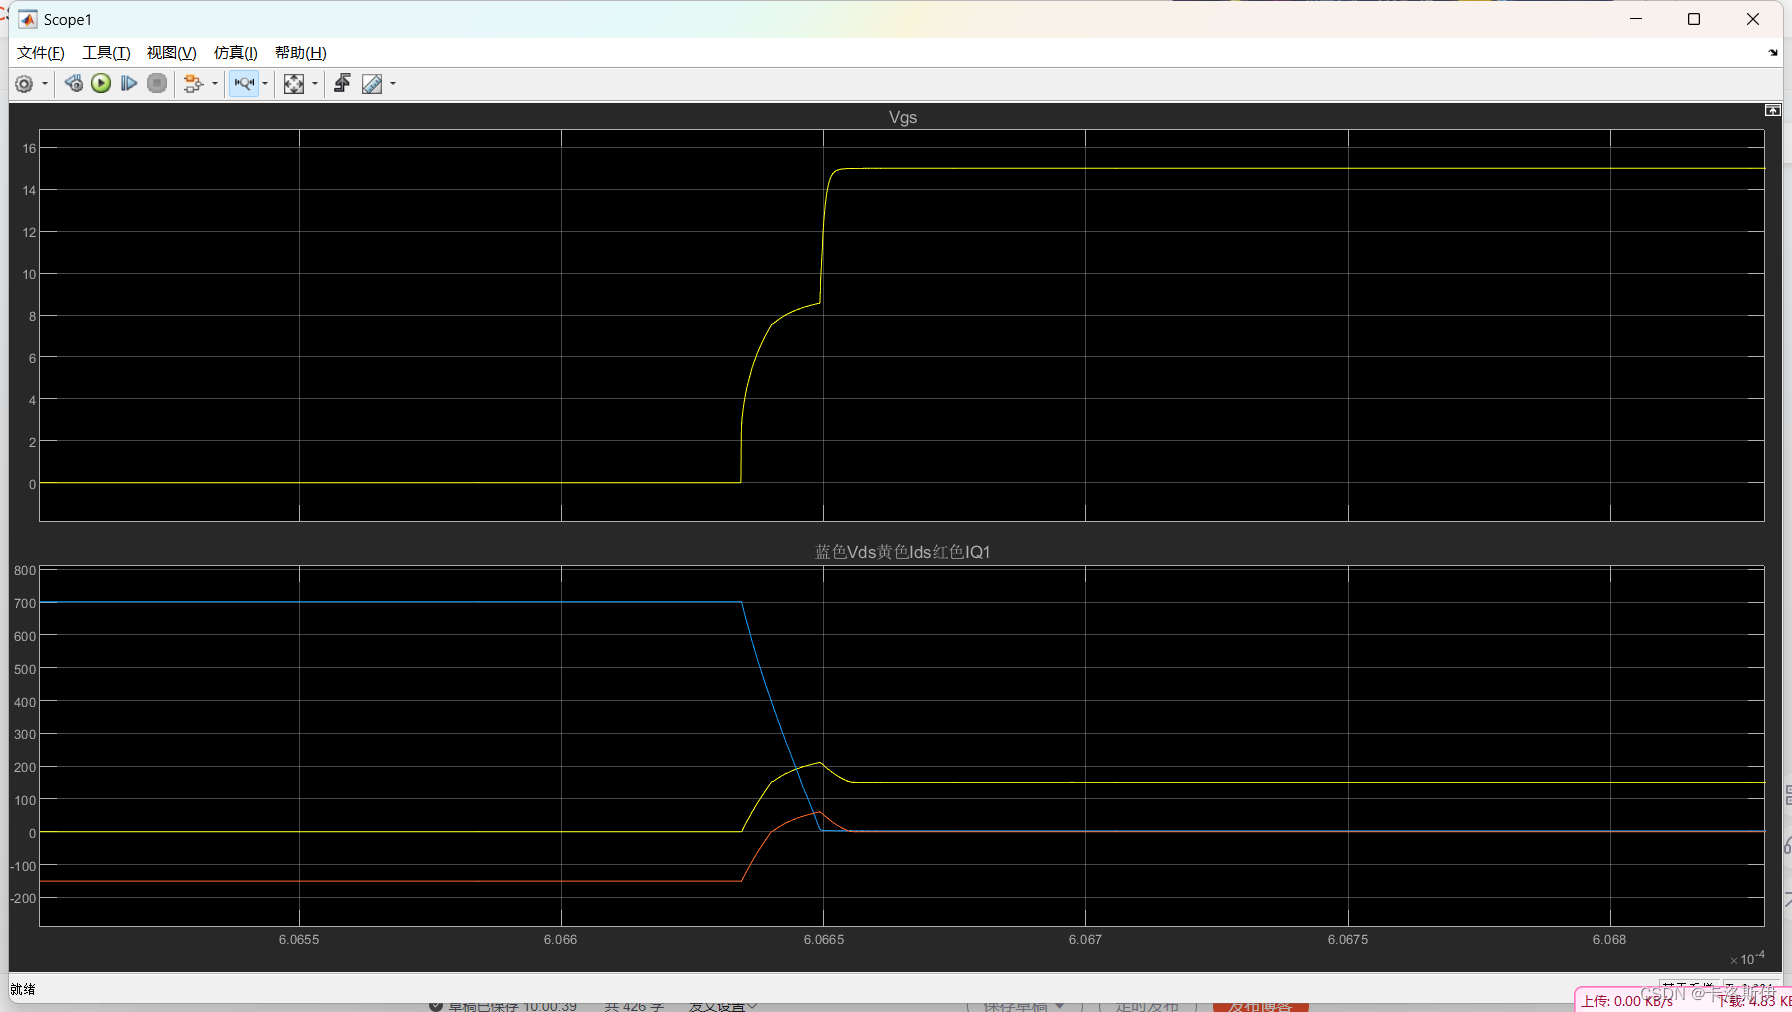Open the cursor measurements ruler icon
The image size is (1792, 1012).
pyautogui.click(x=372, y=84)
